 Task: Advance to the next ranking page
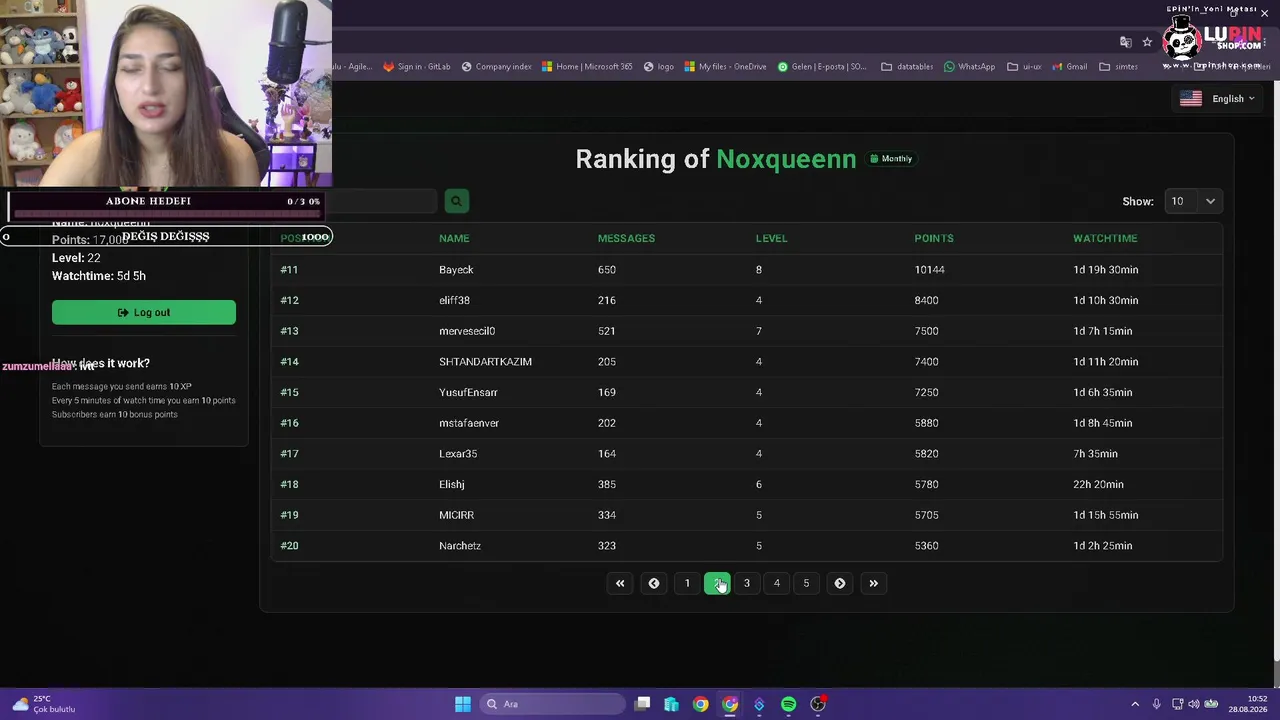click(840, 583)
